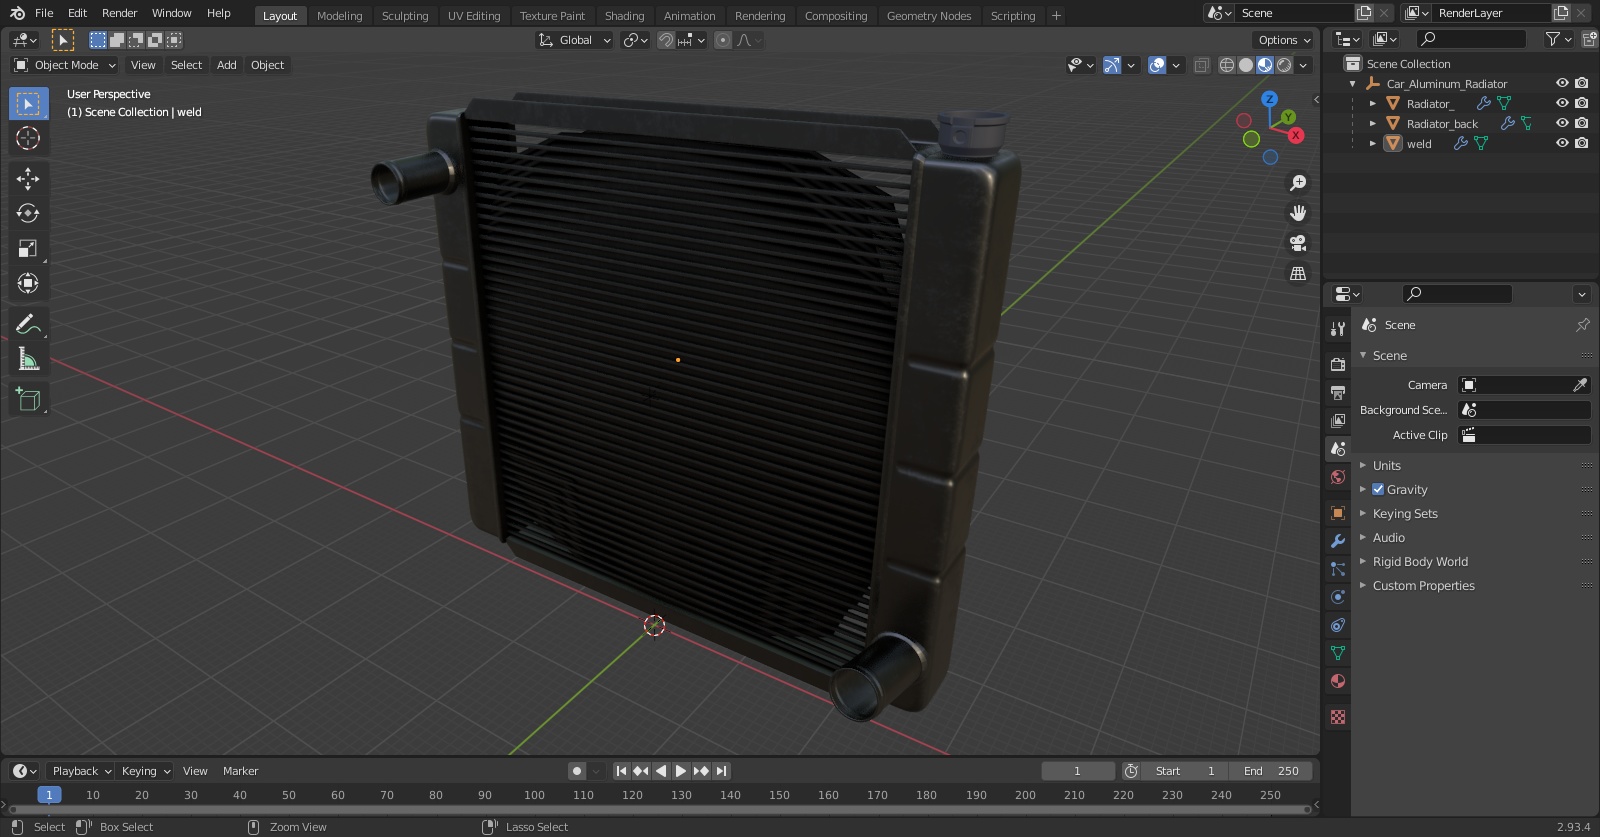Open the Material properties tab
1600x837 pixels.
(1338, 681)
